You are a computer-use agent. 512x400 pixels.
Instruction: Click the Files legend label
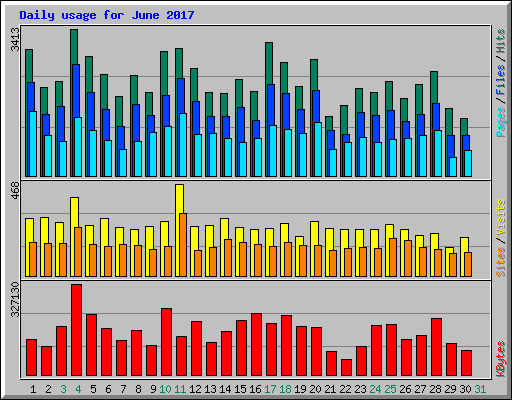[501, 80]
